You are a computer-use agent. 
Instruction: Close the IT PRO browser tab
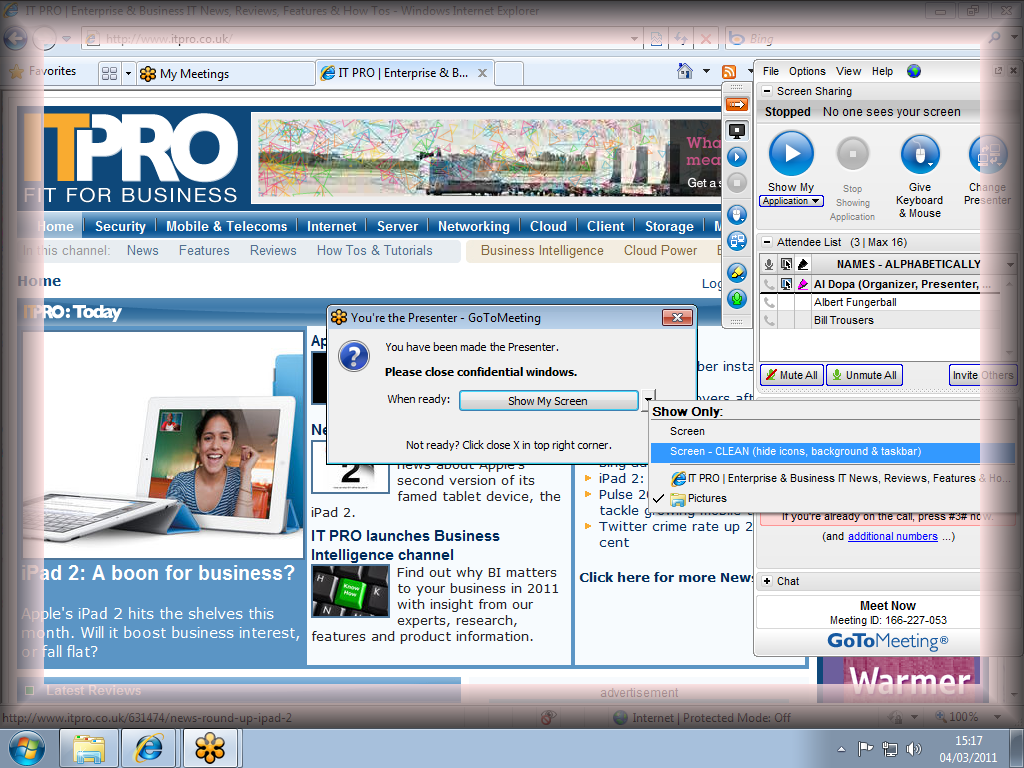[482, 73]
